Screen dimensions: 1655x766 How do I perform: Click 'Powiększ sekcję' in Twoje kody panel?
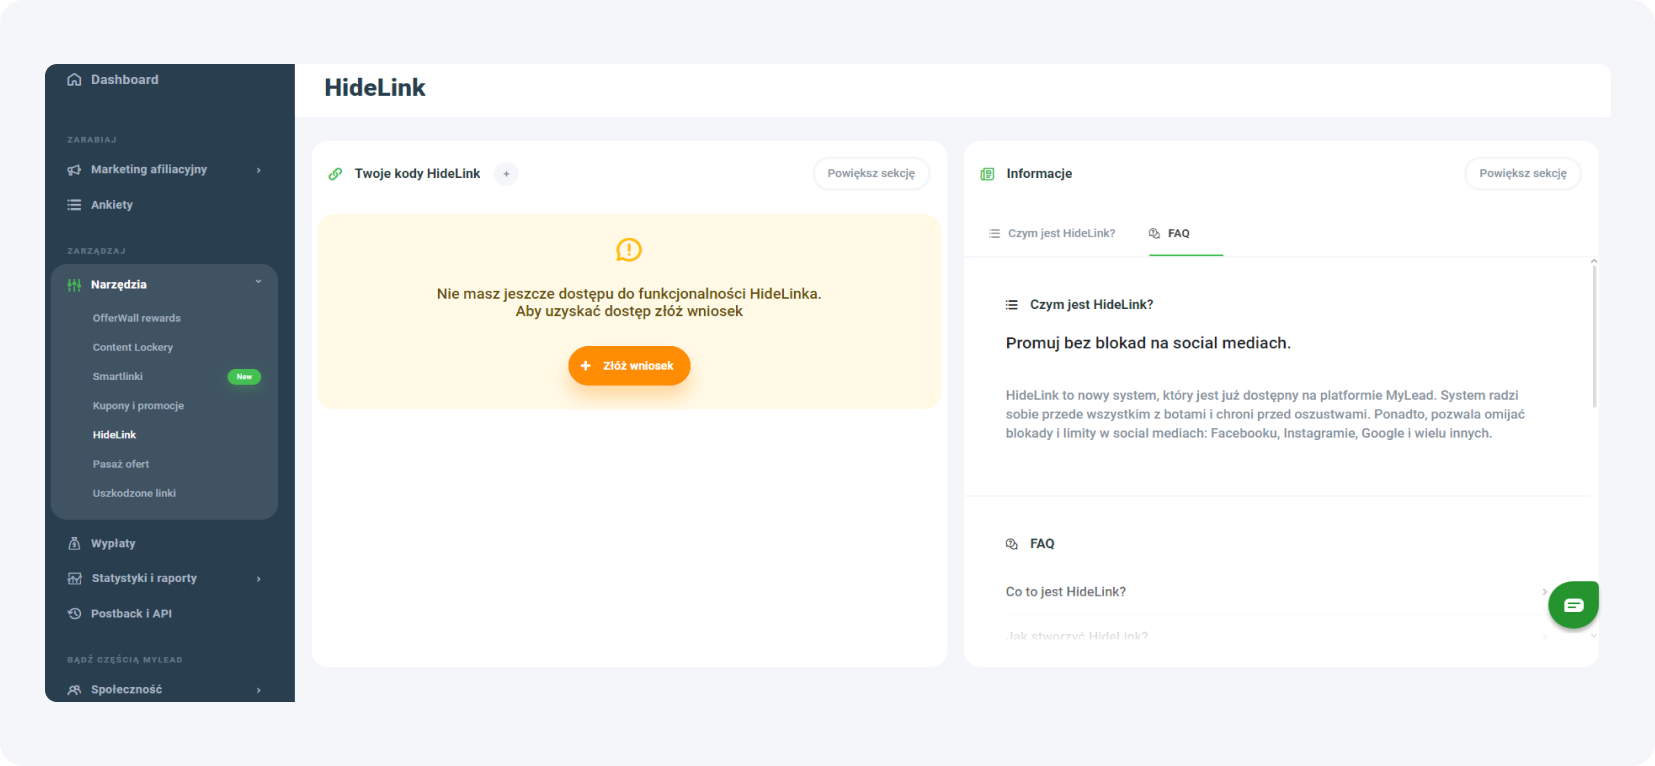point(870,174)
